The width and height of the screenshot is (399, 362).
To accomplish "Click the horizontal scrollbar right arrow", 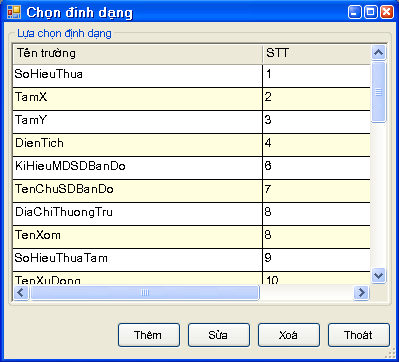I will click(361, 293).
